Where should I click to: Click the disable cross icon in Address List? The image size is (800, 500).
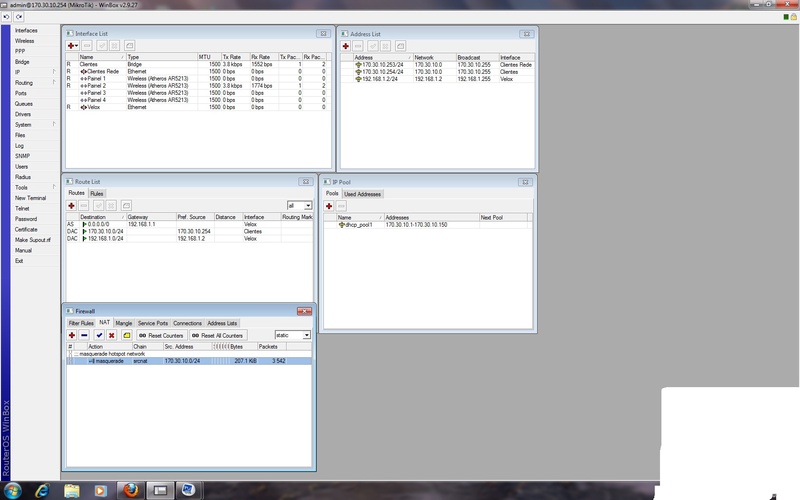(x=386, y=46)
